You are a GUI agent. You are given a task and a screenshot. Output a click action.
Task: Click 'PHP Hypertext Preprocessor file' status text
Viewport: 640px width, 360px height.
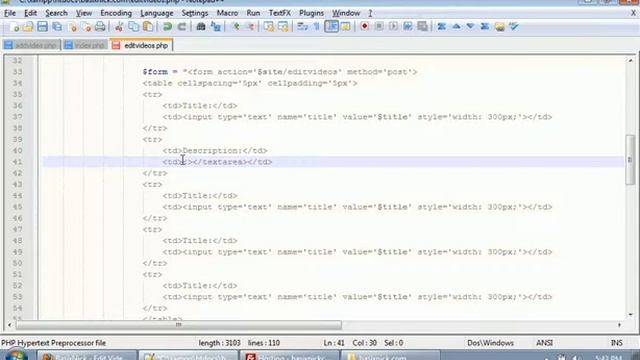(53, 343)
